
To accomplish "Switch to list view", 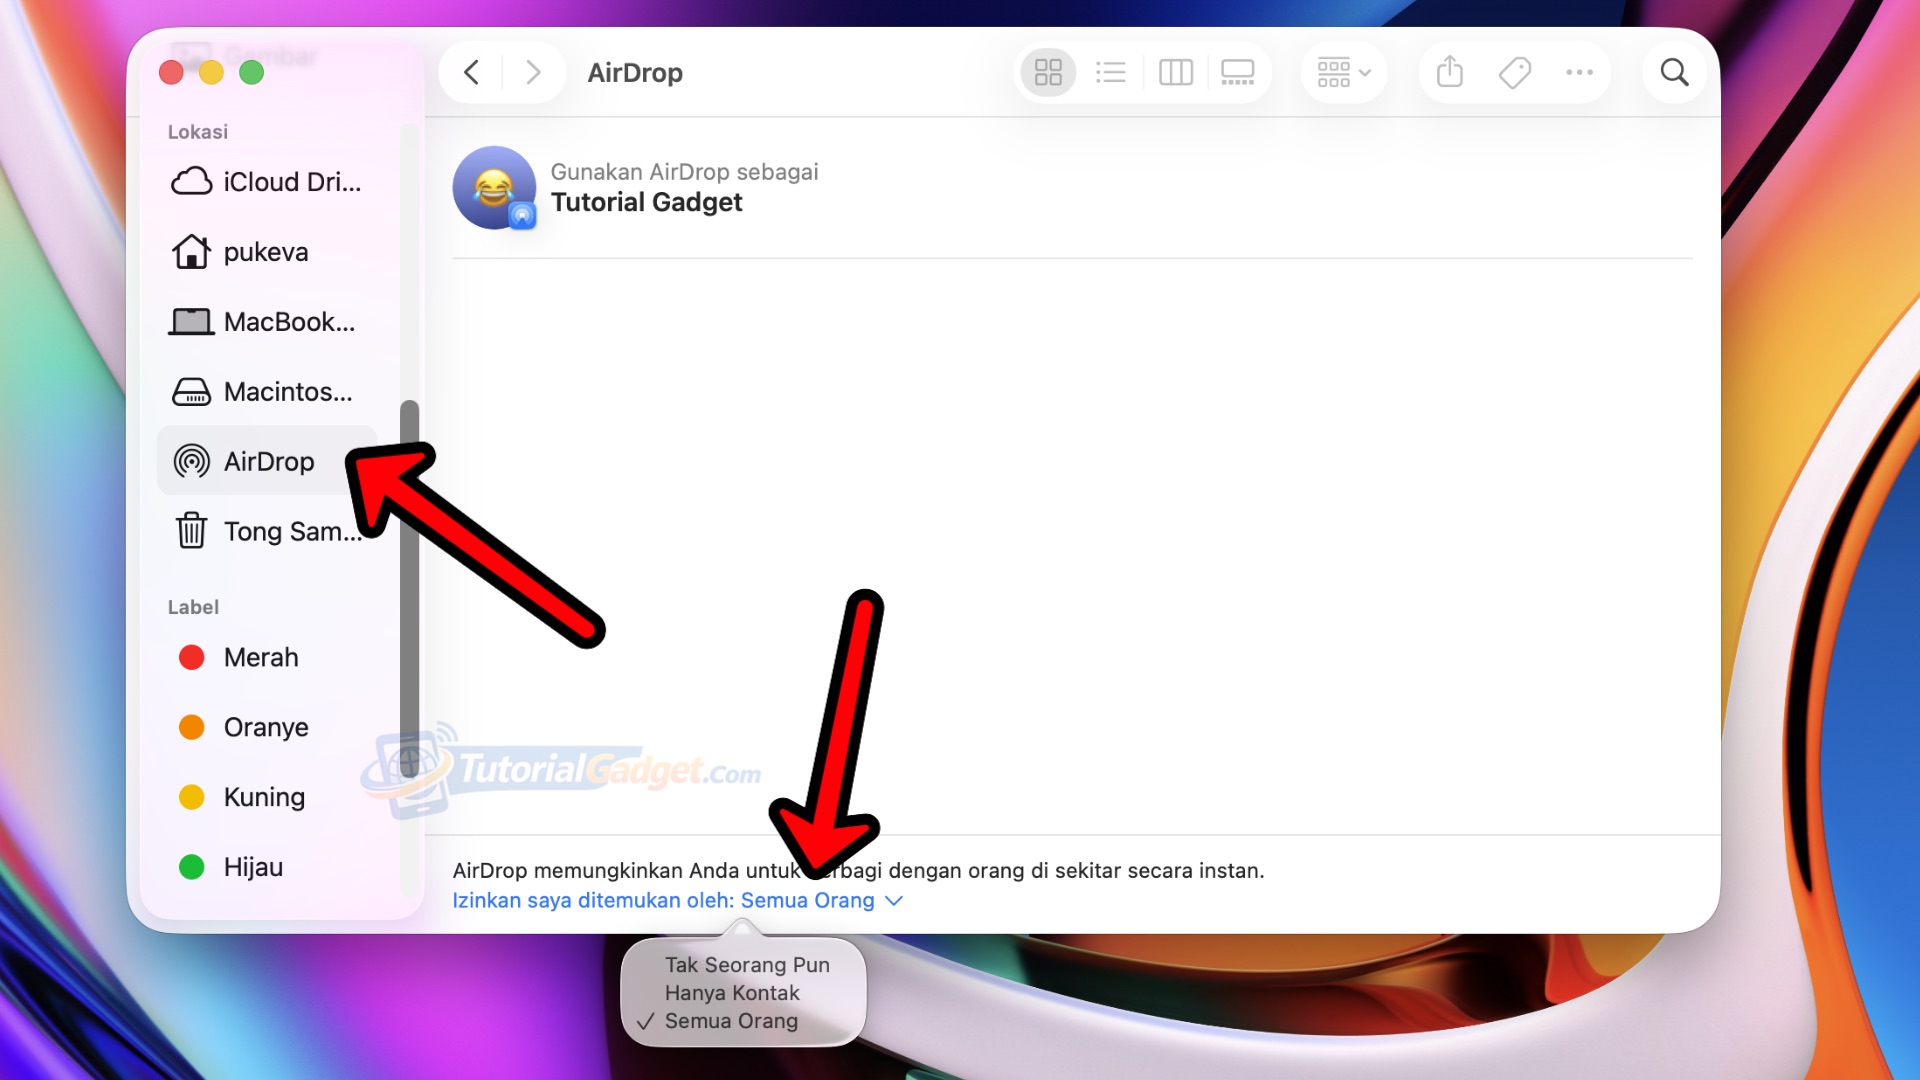I will click(x=1110, y=72).
